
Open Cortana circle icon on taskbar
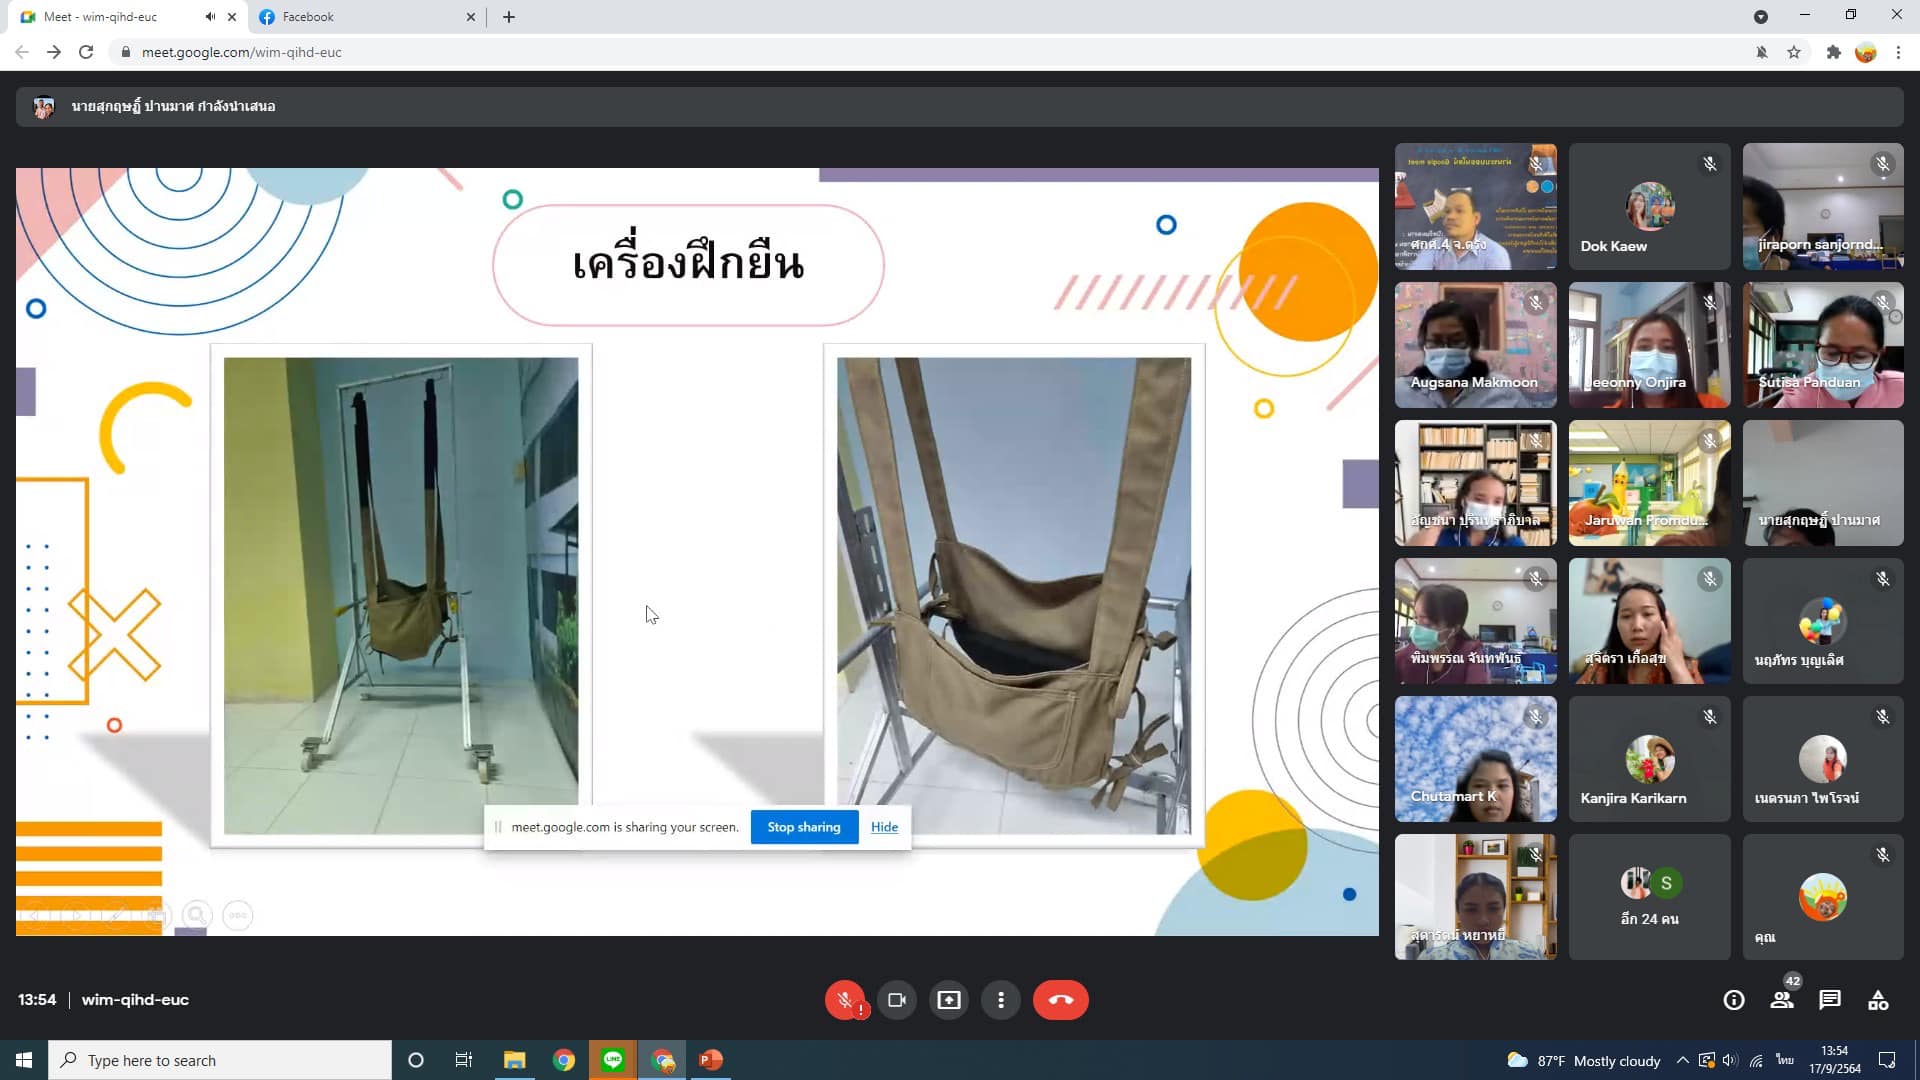tap(416, 1060)
